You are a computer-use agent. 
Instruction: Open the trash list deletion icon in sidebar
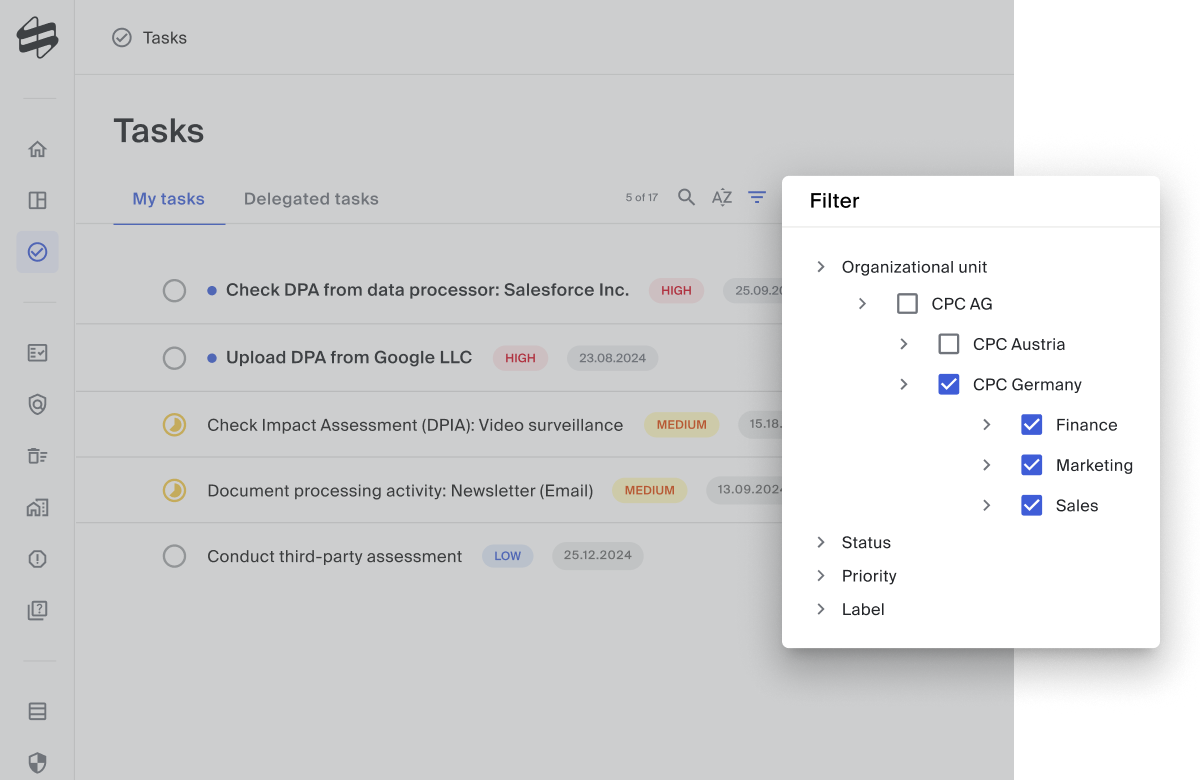pos(37,456)
